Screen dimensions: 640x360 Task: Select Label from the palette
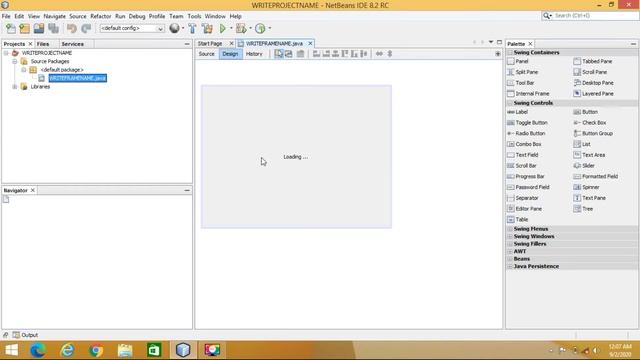[518, 112]
